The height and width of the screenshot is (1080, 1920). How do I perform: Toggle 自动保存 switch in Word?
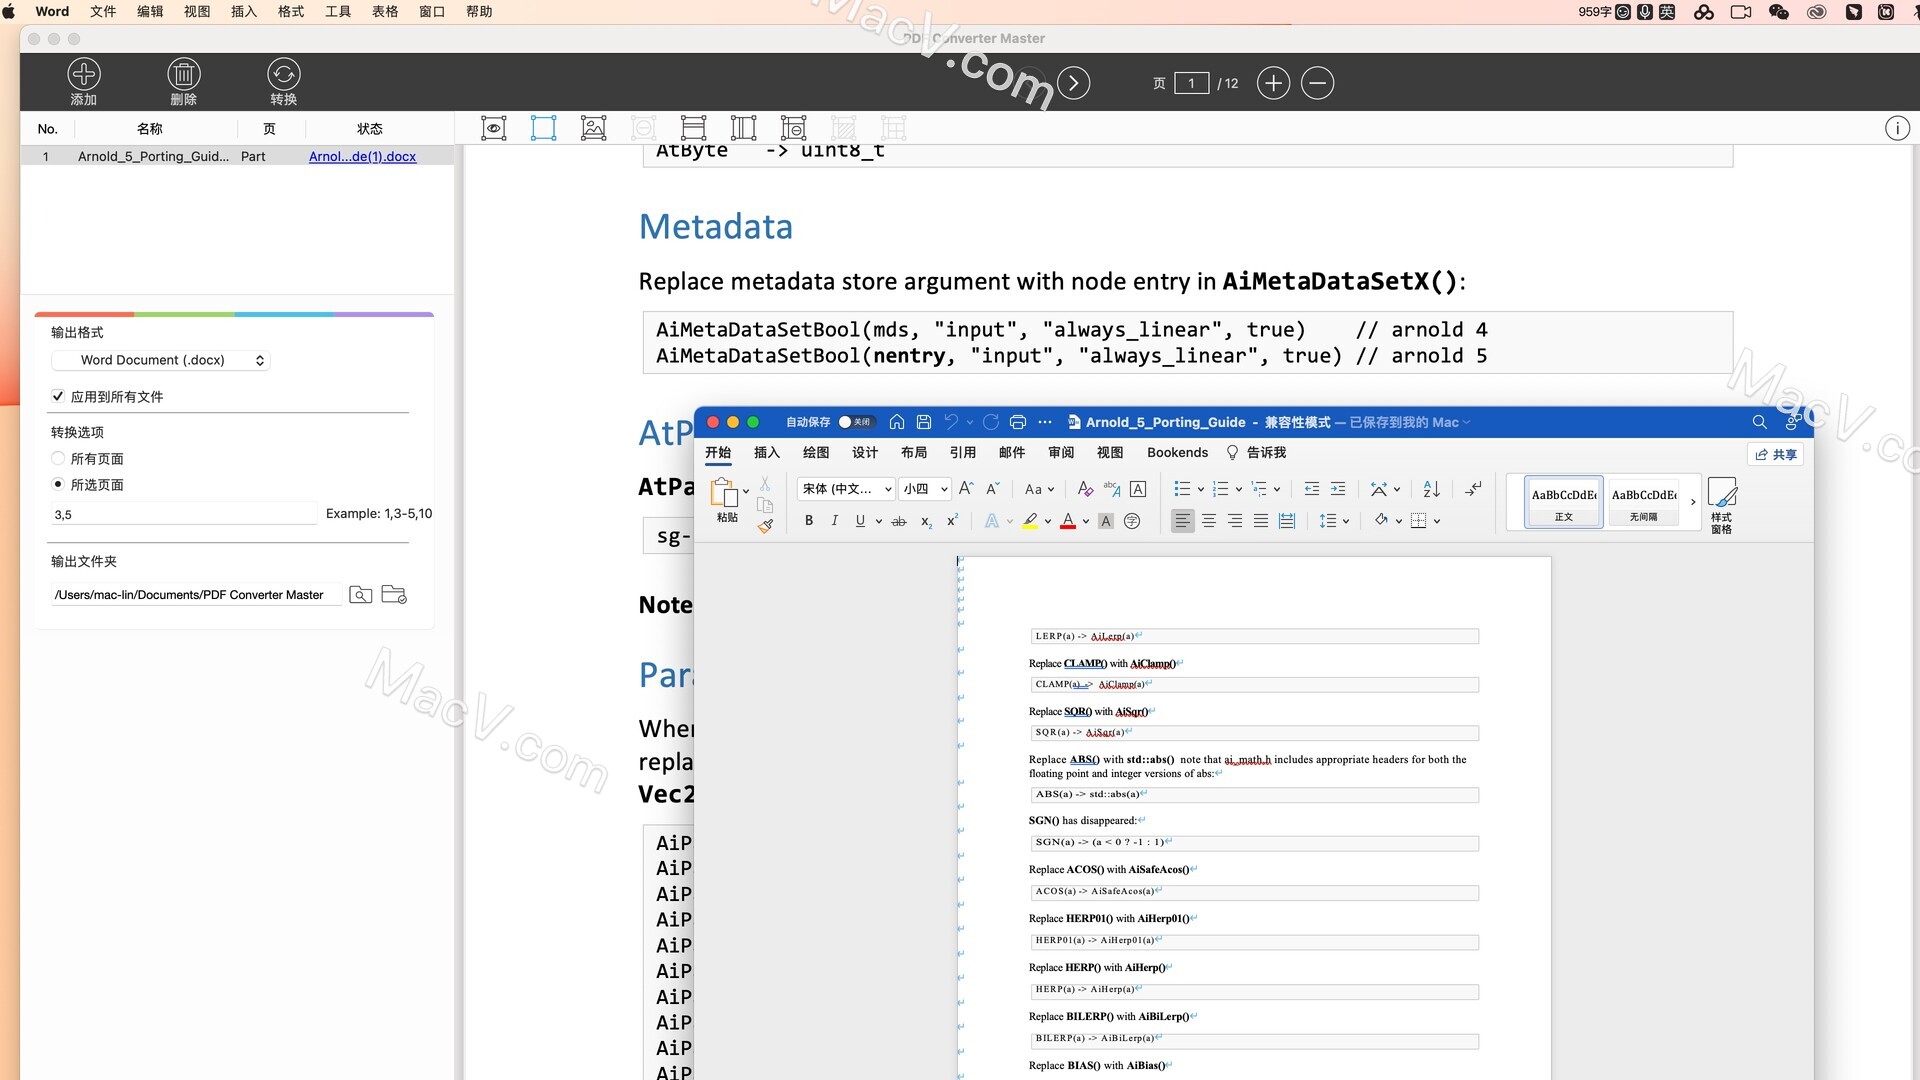pyautogui.click(x=856, y=422)
